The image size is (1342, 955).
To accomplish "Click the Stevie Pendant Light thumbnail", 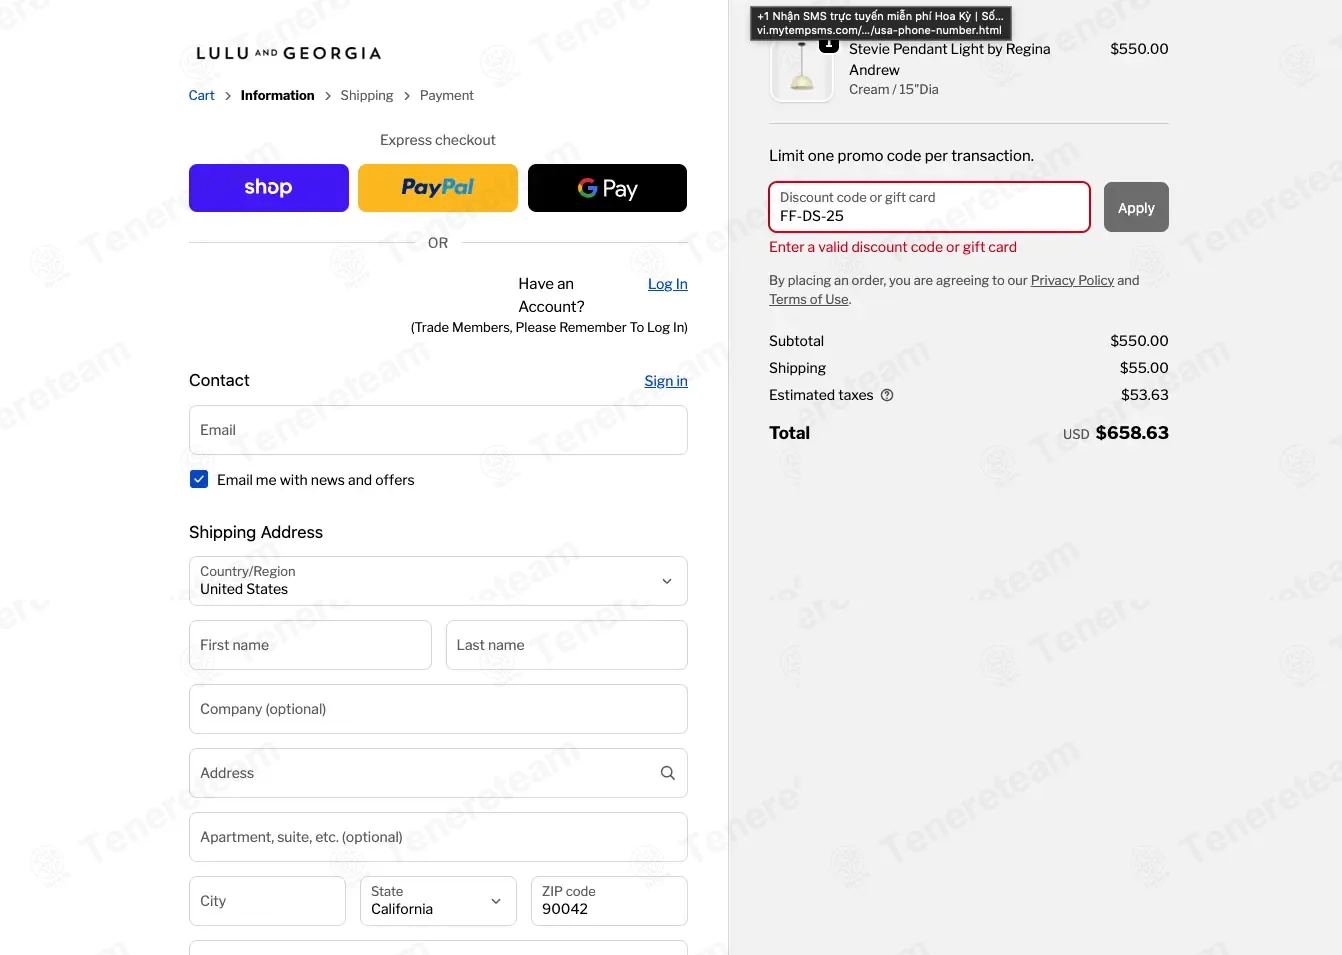I will pos(802,70).
